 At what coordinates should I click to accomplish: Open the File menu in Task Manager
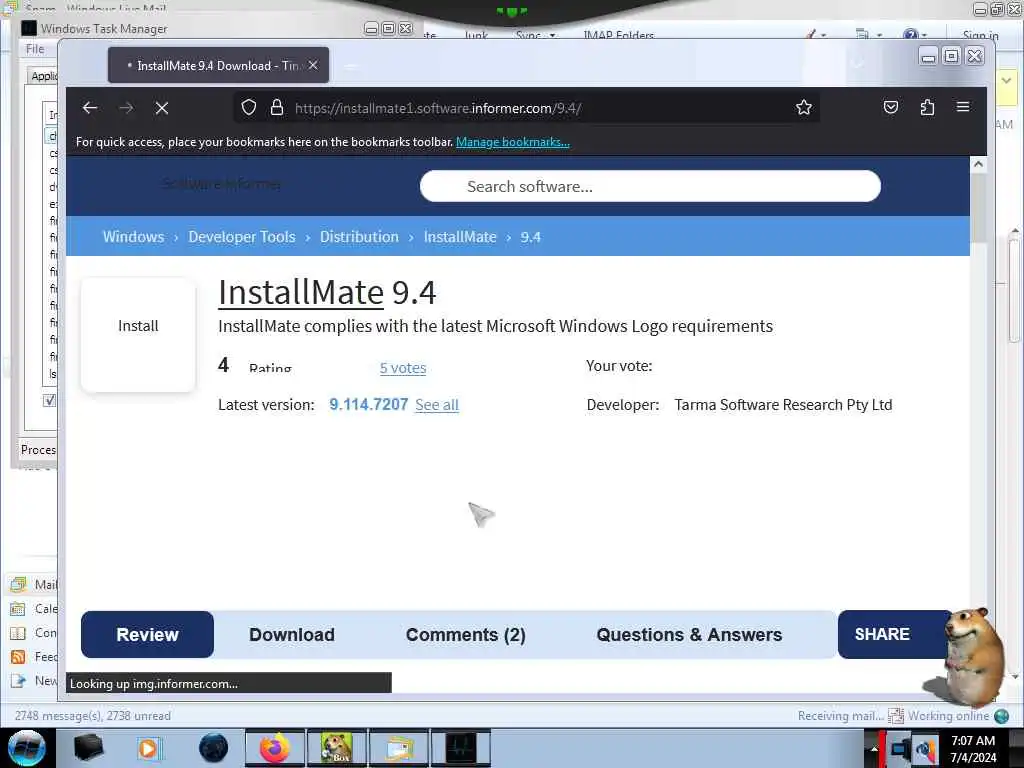pos(35,49)
